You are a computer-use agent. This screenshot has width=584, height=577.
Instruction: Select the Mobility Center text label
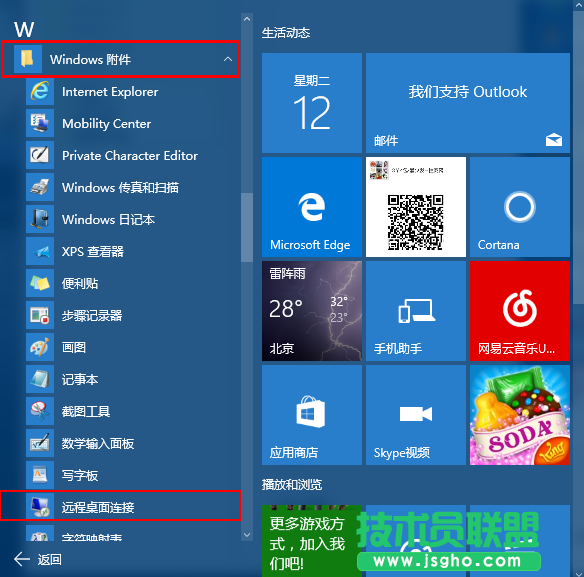(x=107, y=124)
